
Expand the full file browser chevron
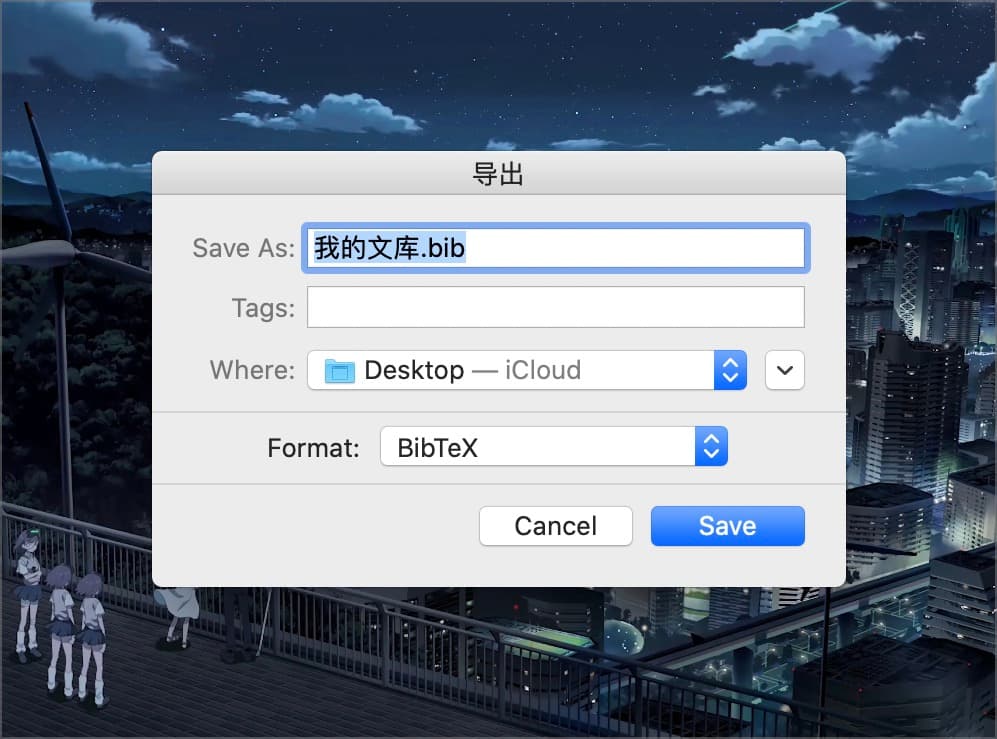(785, 370)
